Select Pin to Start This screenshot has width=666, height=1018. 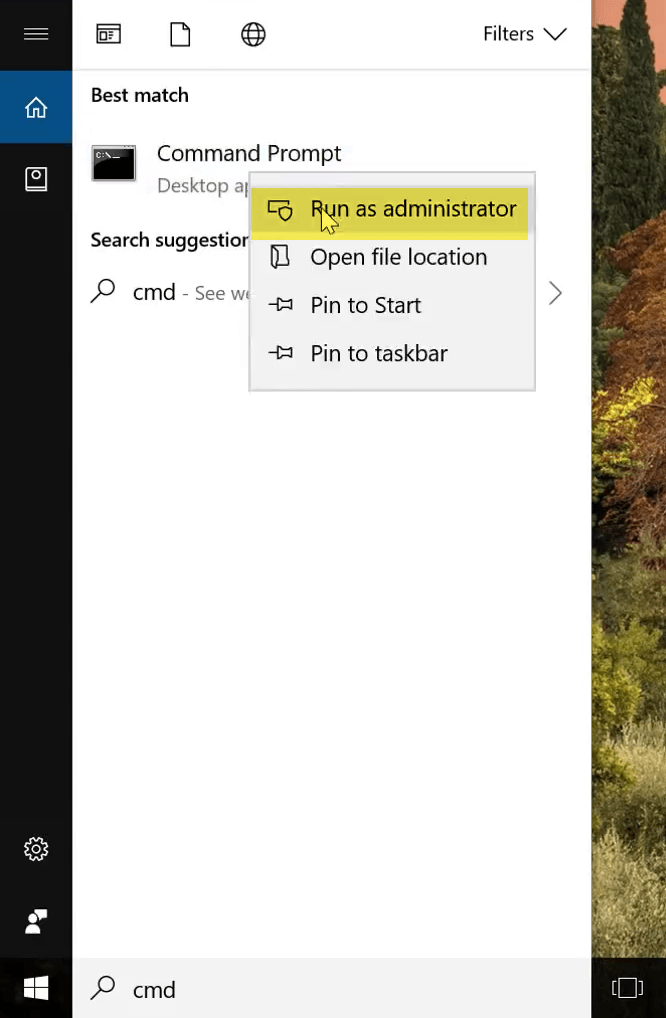(x=392, y=305)
